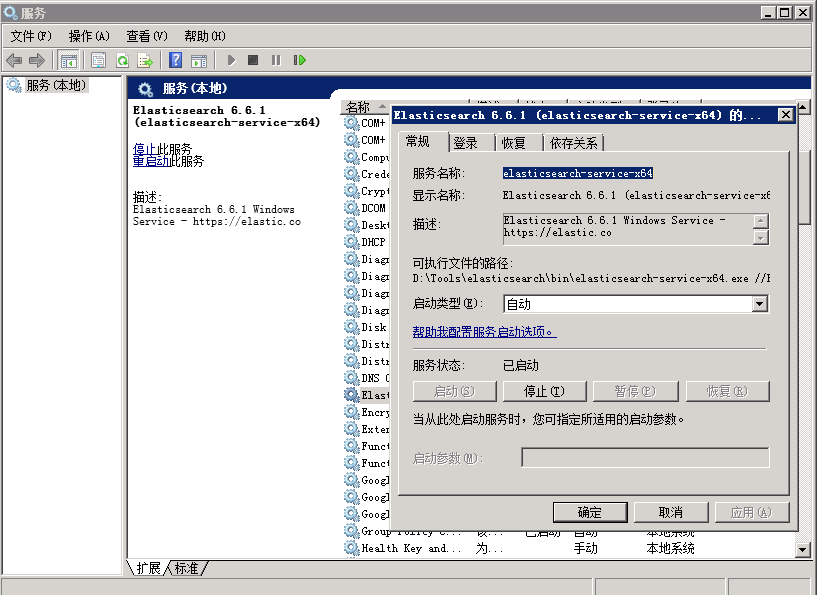Click the services list scroll-down arrow
This screenshot has height=595, width=817.
pos(802,549)
